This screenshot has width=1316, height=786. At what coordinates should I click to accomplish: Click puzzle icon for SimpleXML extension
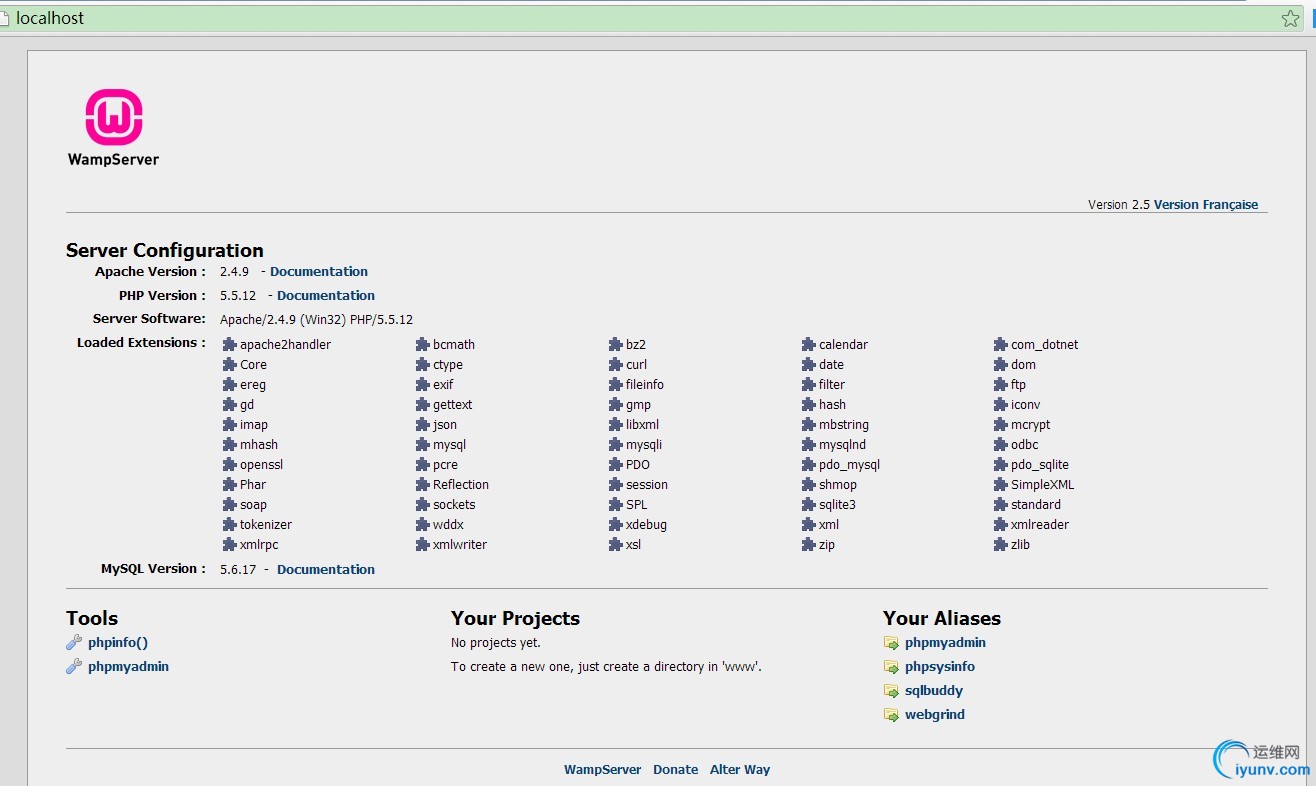[1001, 485]
